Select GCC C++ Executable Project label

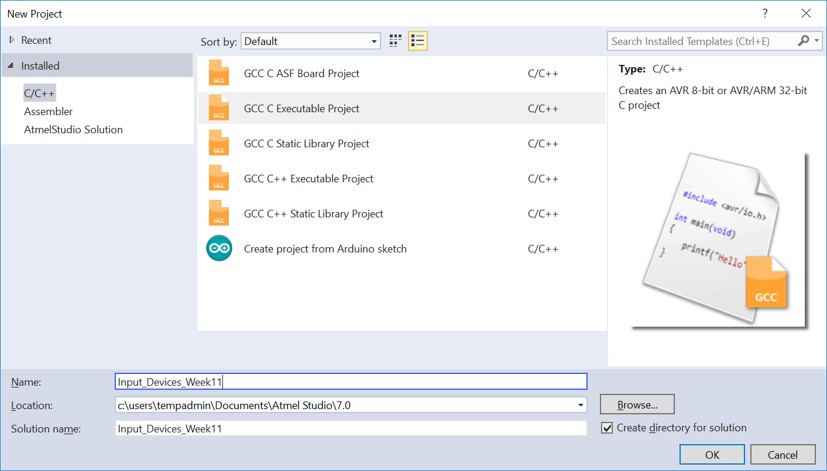[x=309, y=178]
